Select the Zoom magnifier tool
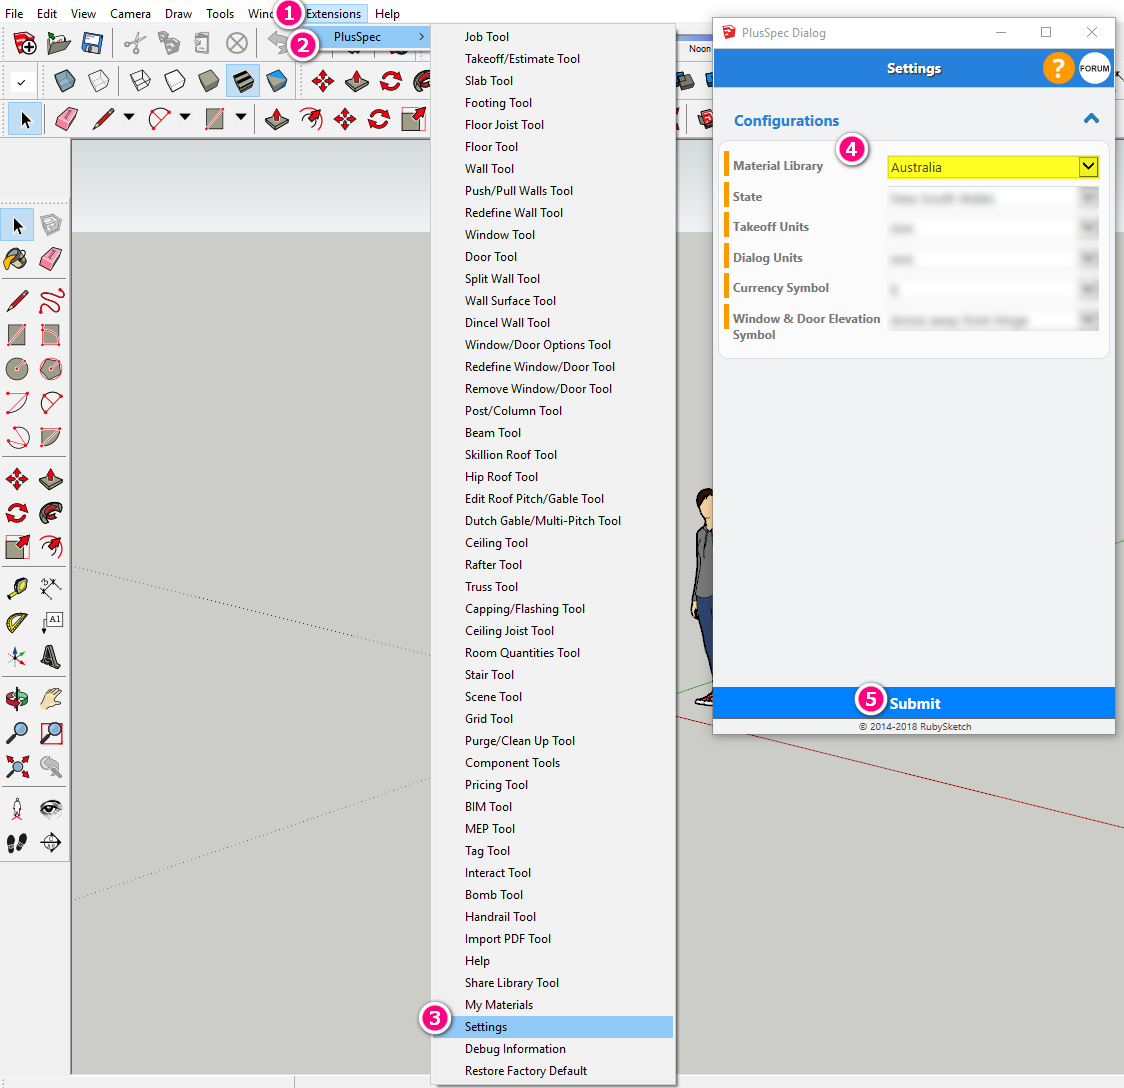This screenshot has width=1124, height=1088. coord(16,733)
